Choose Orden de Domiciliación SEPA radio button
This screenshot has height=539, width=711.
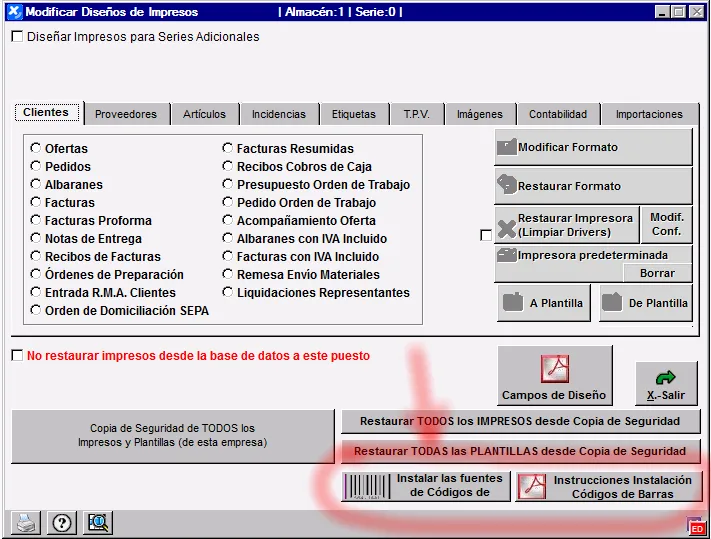coord(37,311)
